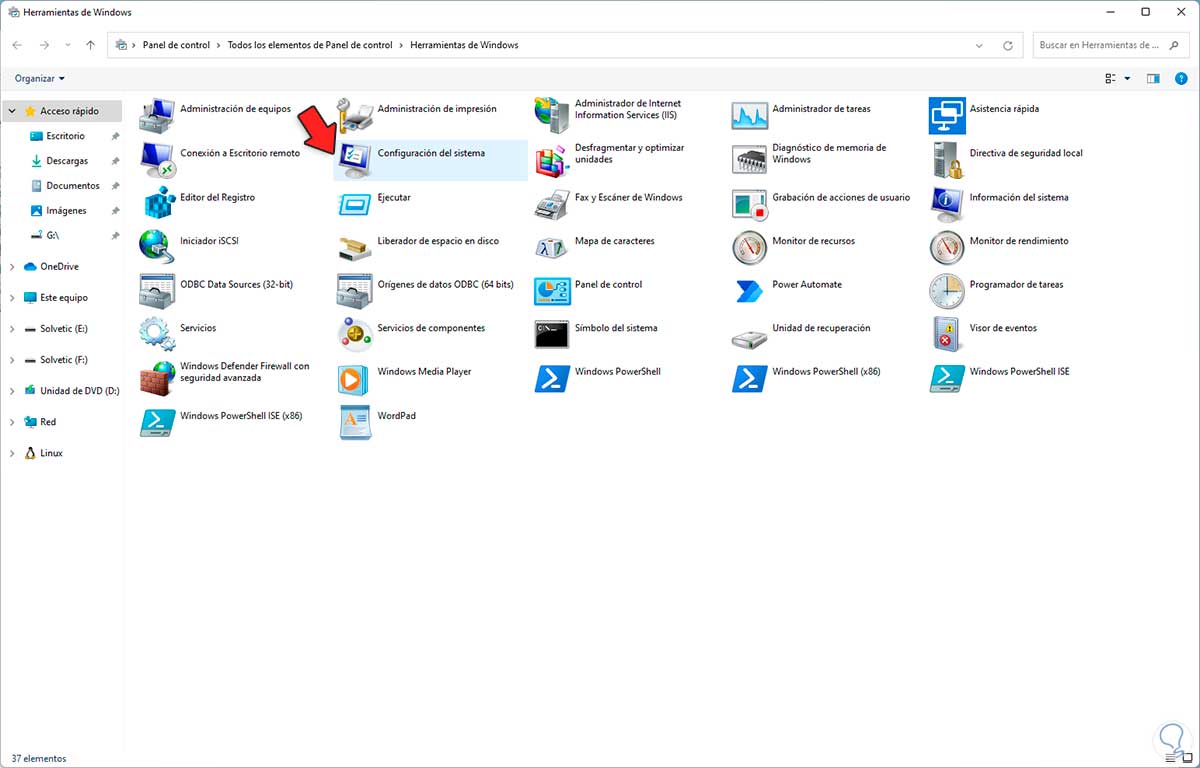Launch Windows PowerShell ISE (x86) icon
This screenshot has width=1200, height=768.
point(157,422)
